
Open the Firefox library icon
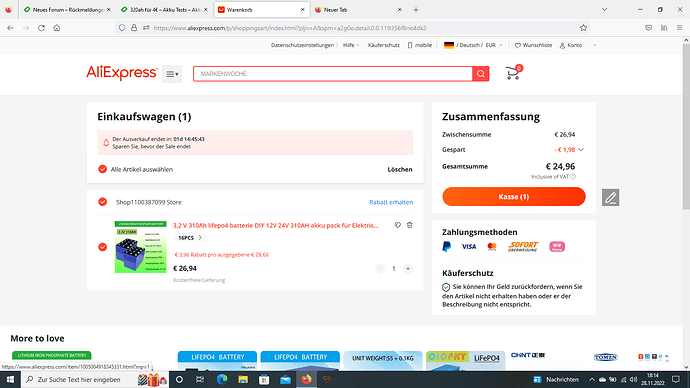[664, 28]
